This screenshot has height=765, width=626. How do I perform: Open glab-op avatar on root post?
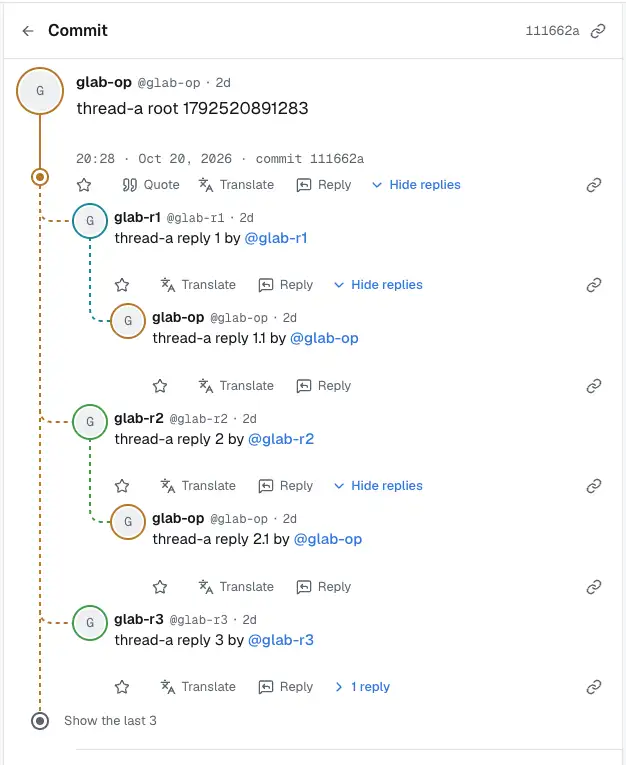40,91
